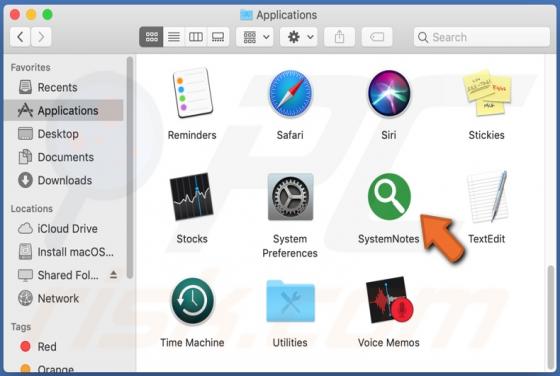
Task: Open iCloud Drive in the sidebar
Action: coord(64,229)
